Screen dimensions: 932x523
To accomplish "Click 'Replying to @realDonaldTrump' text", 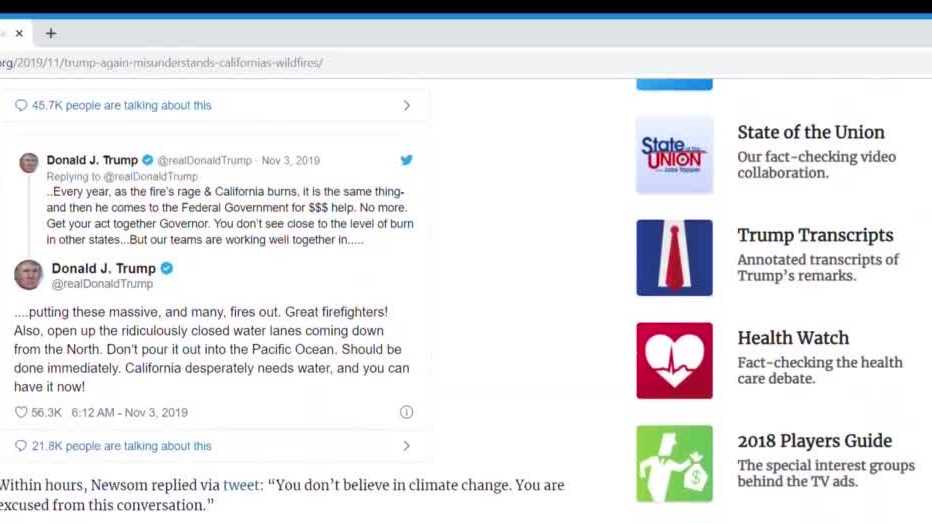I will [x=122, y=177].
